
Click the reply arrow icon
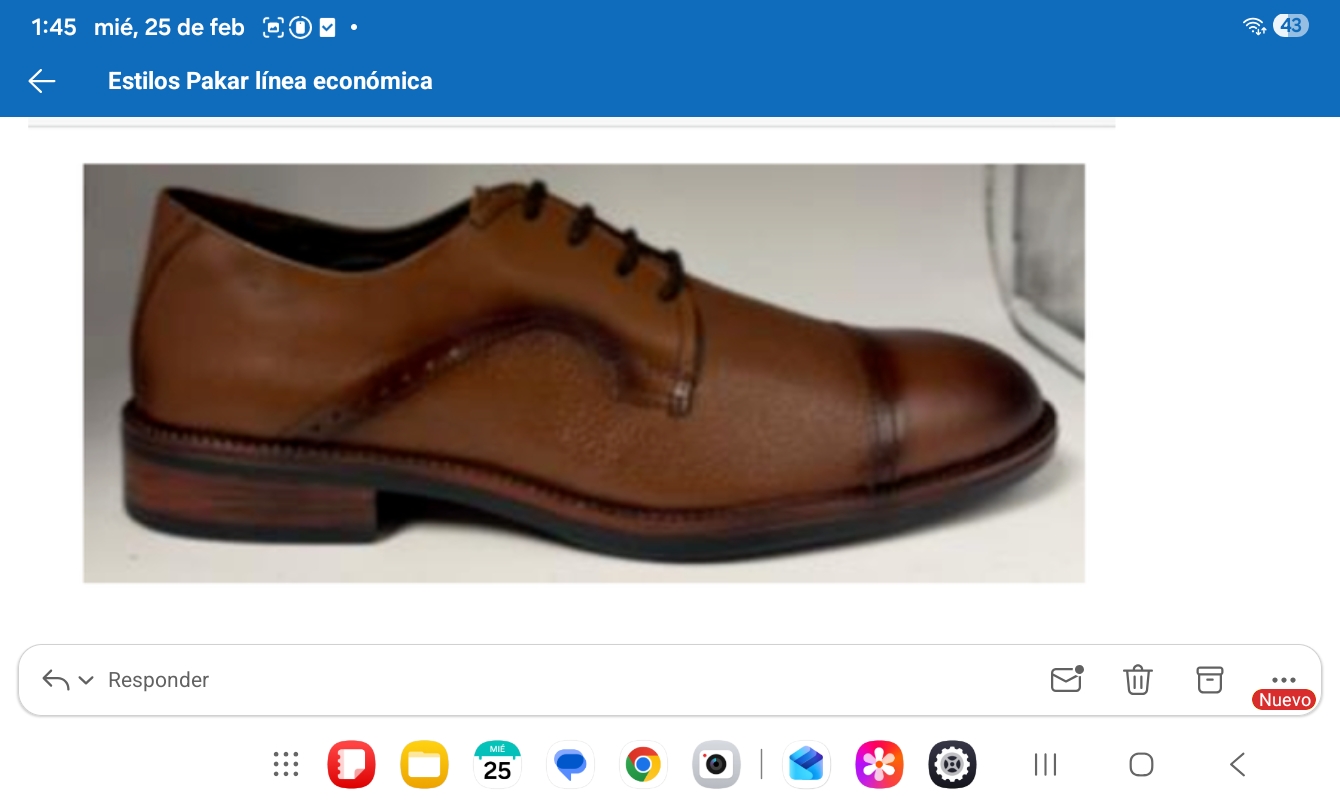(x=56, y=681)
